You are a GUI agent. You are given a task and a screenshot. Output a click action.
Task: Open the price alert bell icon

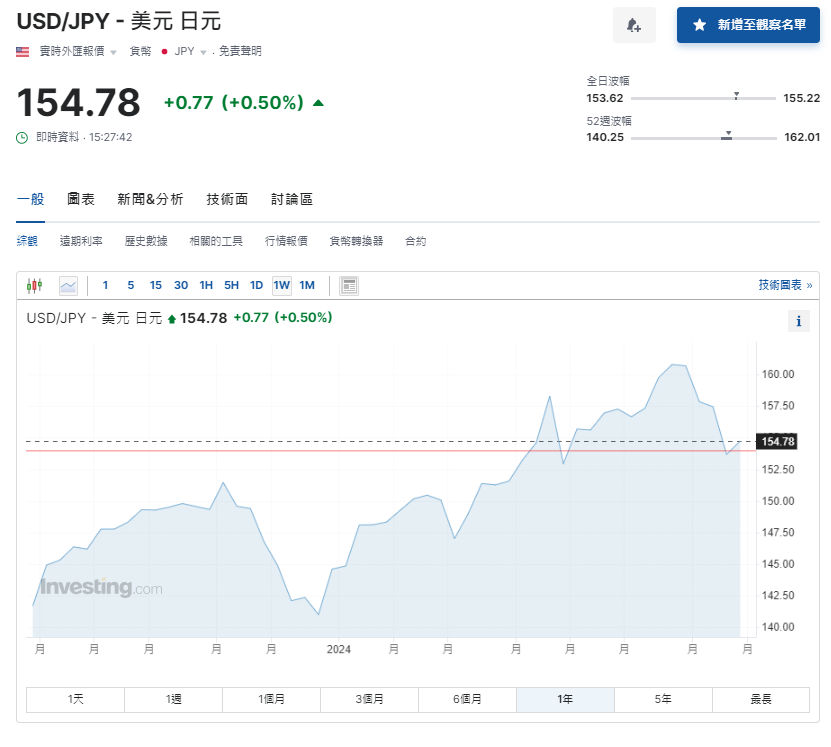pos(634,24)
